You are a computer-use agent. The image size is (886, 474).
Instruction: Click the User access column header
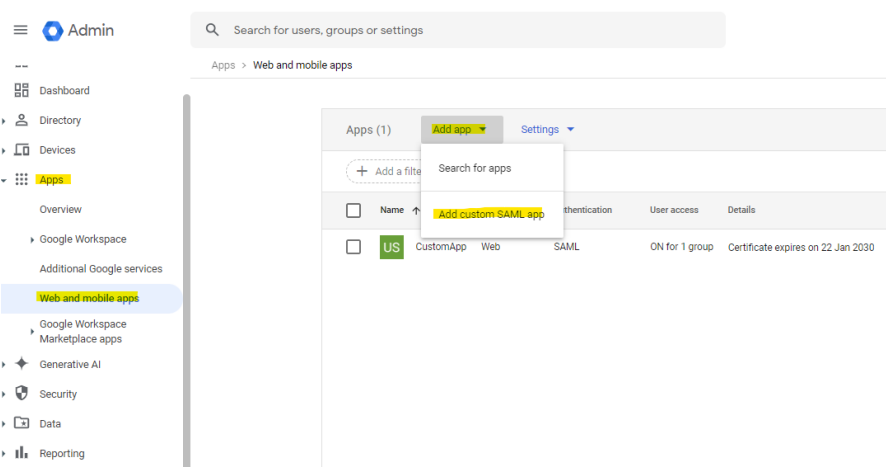[674, 210]
